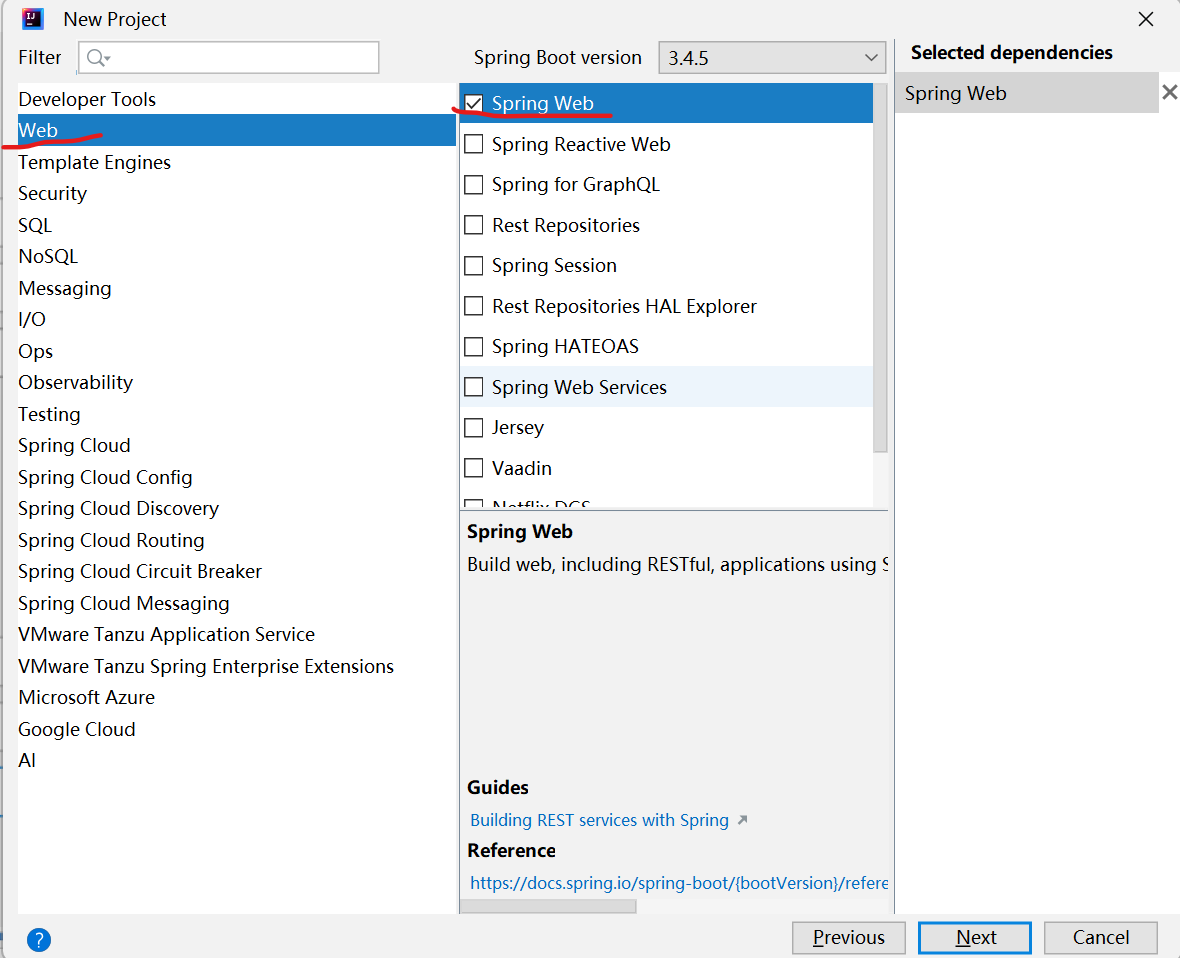Tick the Spring HATEOAS checkbox

pos(473,346)
